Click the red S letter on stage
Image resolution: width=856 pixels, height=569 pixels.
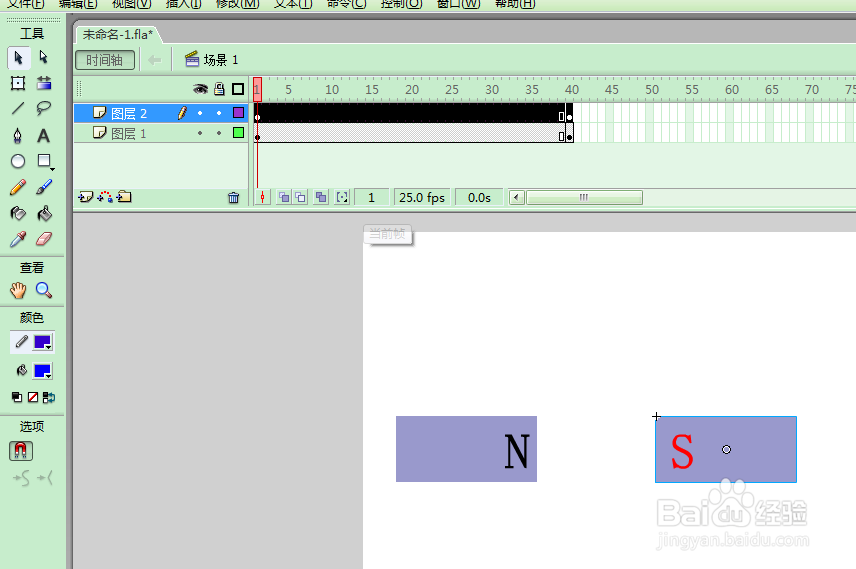click(x=682, y=451)
